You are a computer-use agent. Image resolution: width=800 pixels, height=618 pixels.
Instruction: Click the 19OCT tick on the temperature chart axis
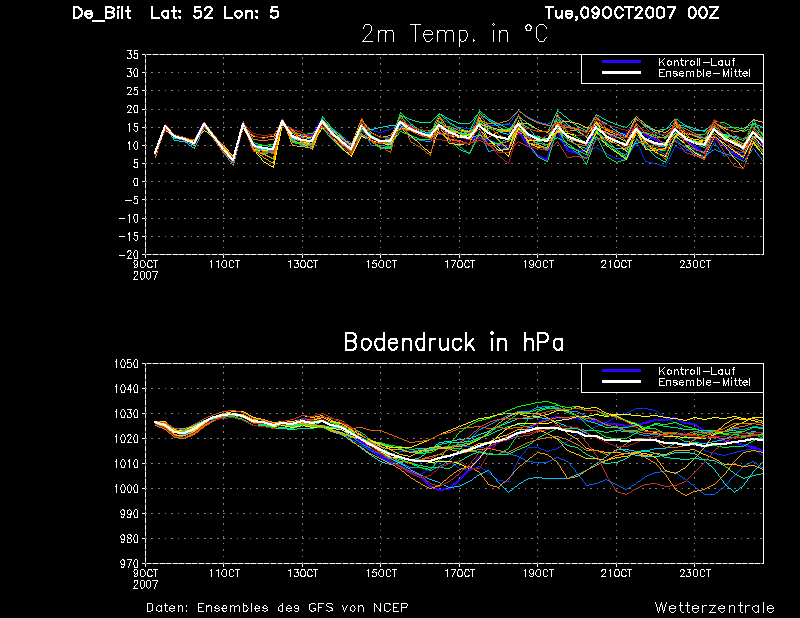click(x=538, y=264)
